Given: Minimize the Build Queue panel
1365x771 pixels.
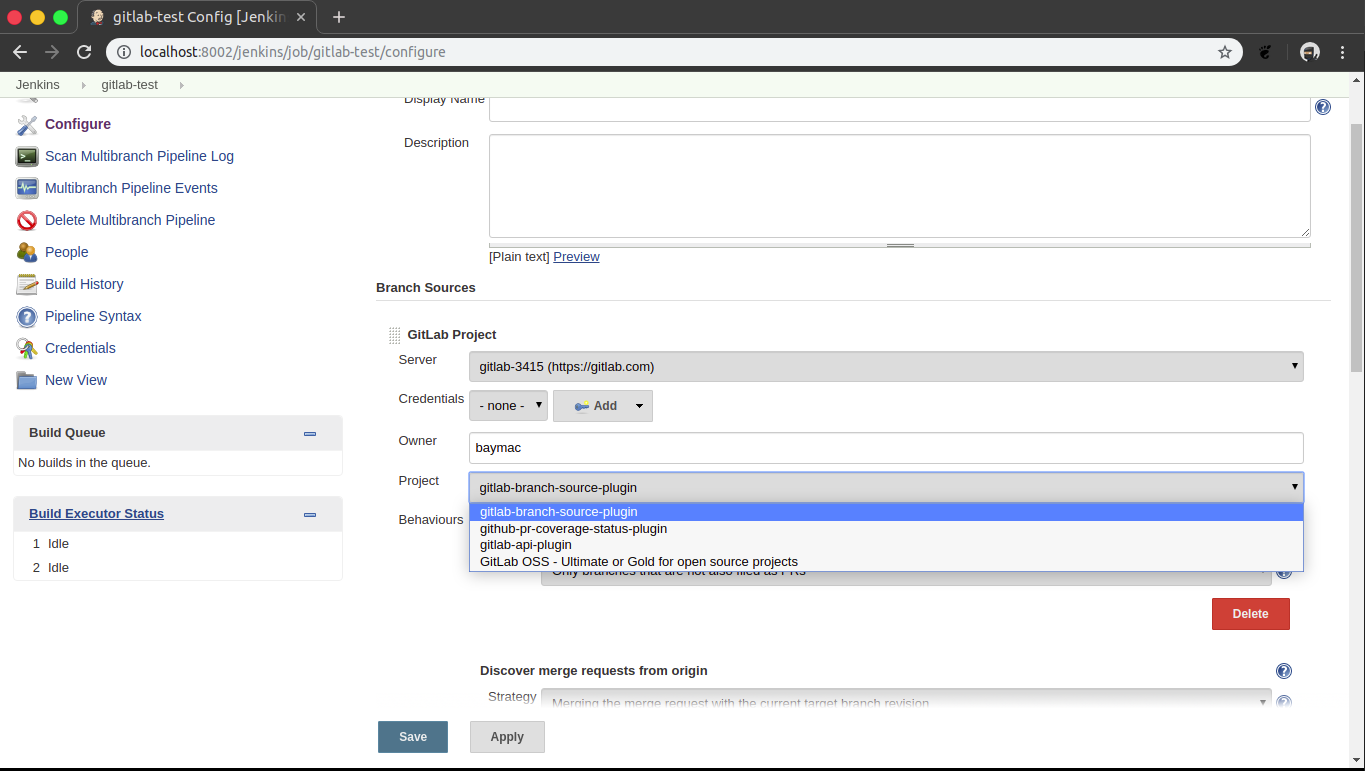Looking at the screenshot, I should pyautogui.click(x=310, y=433).
